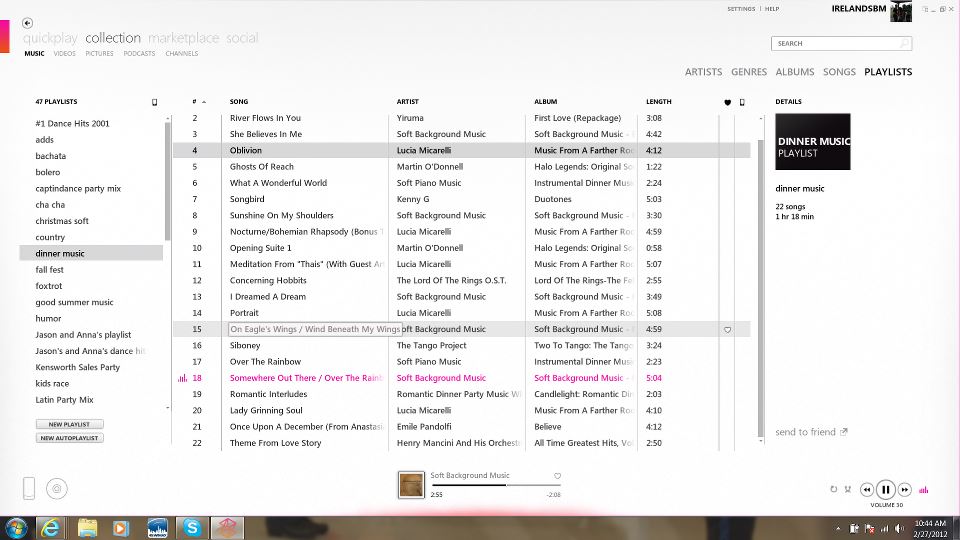Viewport: 960px width, 540px height.
Task: Open Windows Explorer folder in the taskbar
Action: 87,528
